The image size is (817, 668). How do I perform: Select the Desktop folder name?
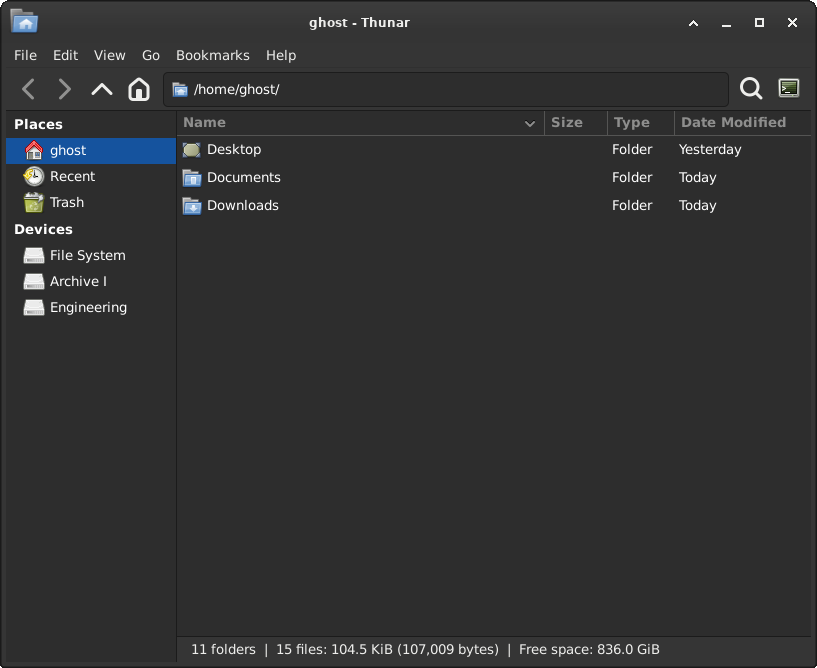click(234, 150)
